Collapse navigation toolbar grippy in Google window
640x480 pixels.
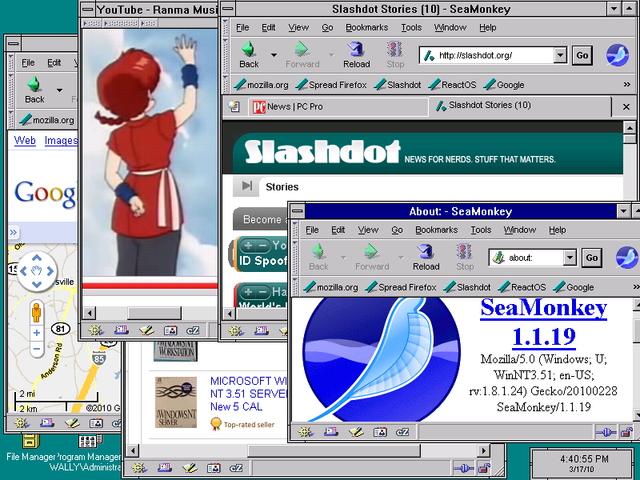[11, 91]
